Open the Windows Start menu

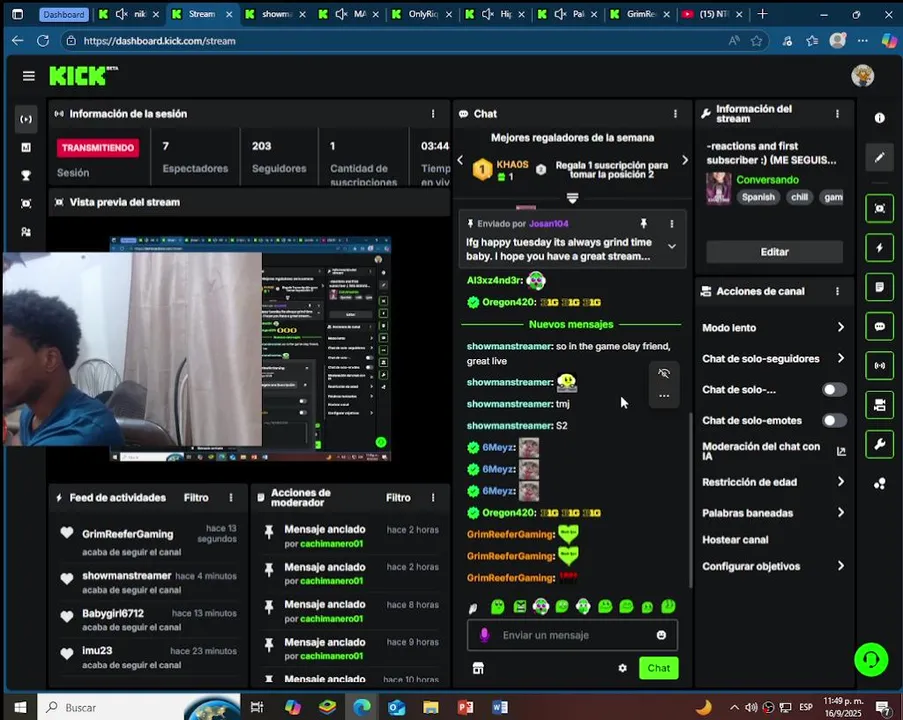[20, 707]
